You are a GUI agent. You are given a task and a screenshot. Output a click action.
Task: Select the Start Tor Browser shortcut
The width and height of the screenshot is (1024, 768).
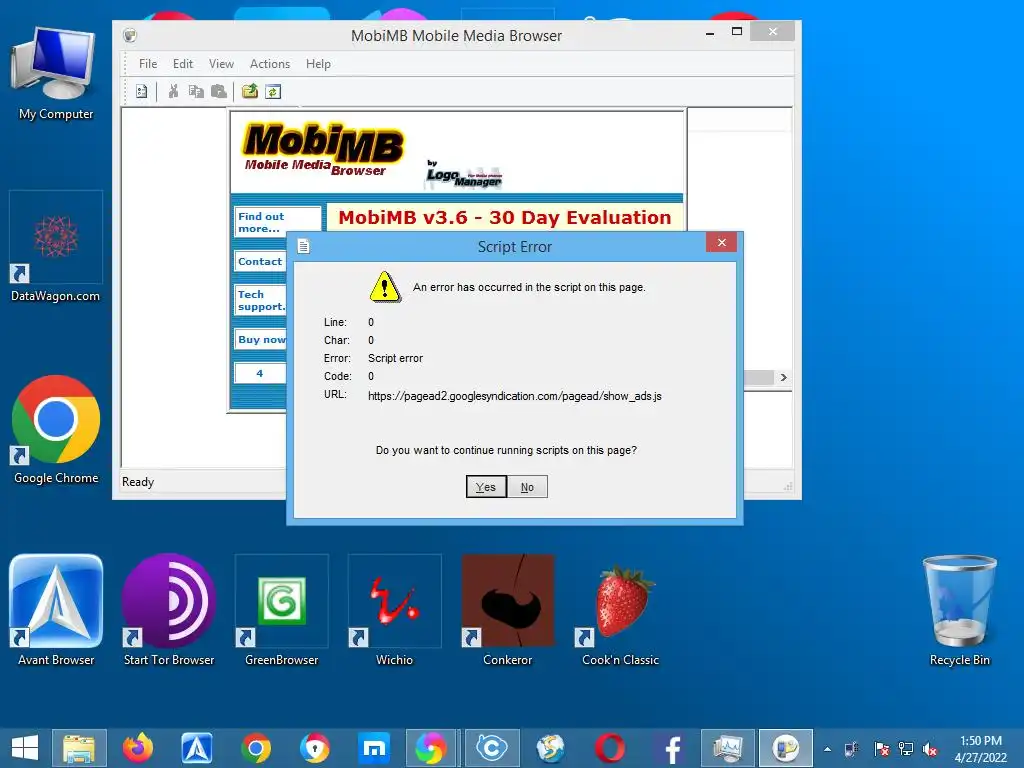[x=168, y=610]
